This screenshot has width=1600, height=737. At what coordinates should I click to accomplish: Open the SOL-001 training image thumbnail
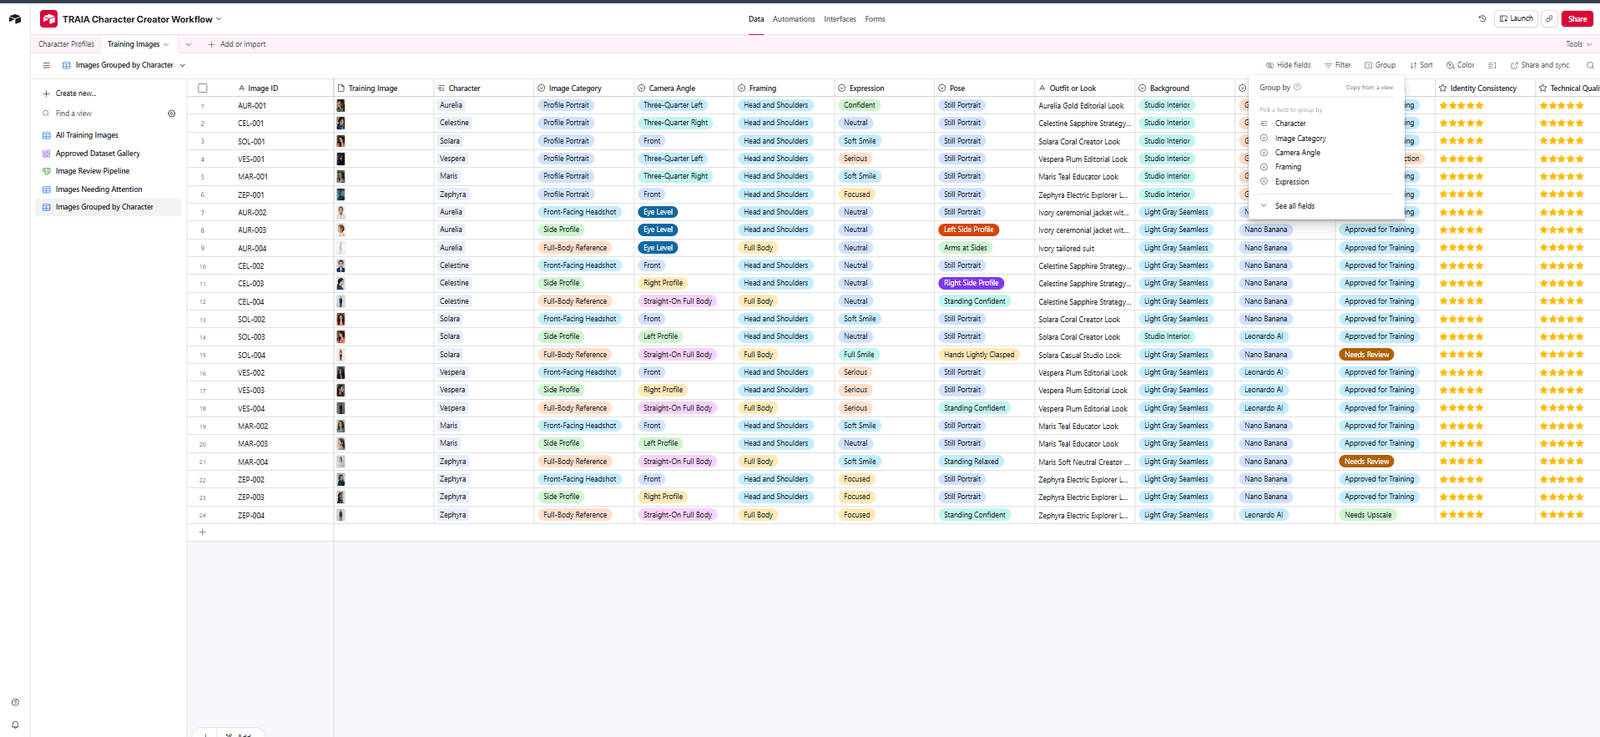click(x=341, y=141)
